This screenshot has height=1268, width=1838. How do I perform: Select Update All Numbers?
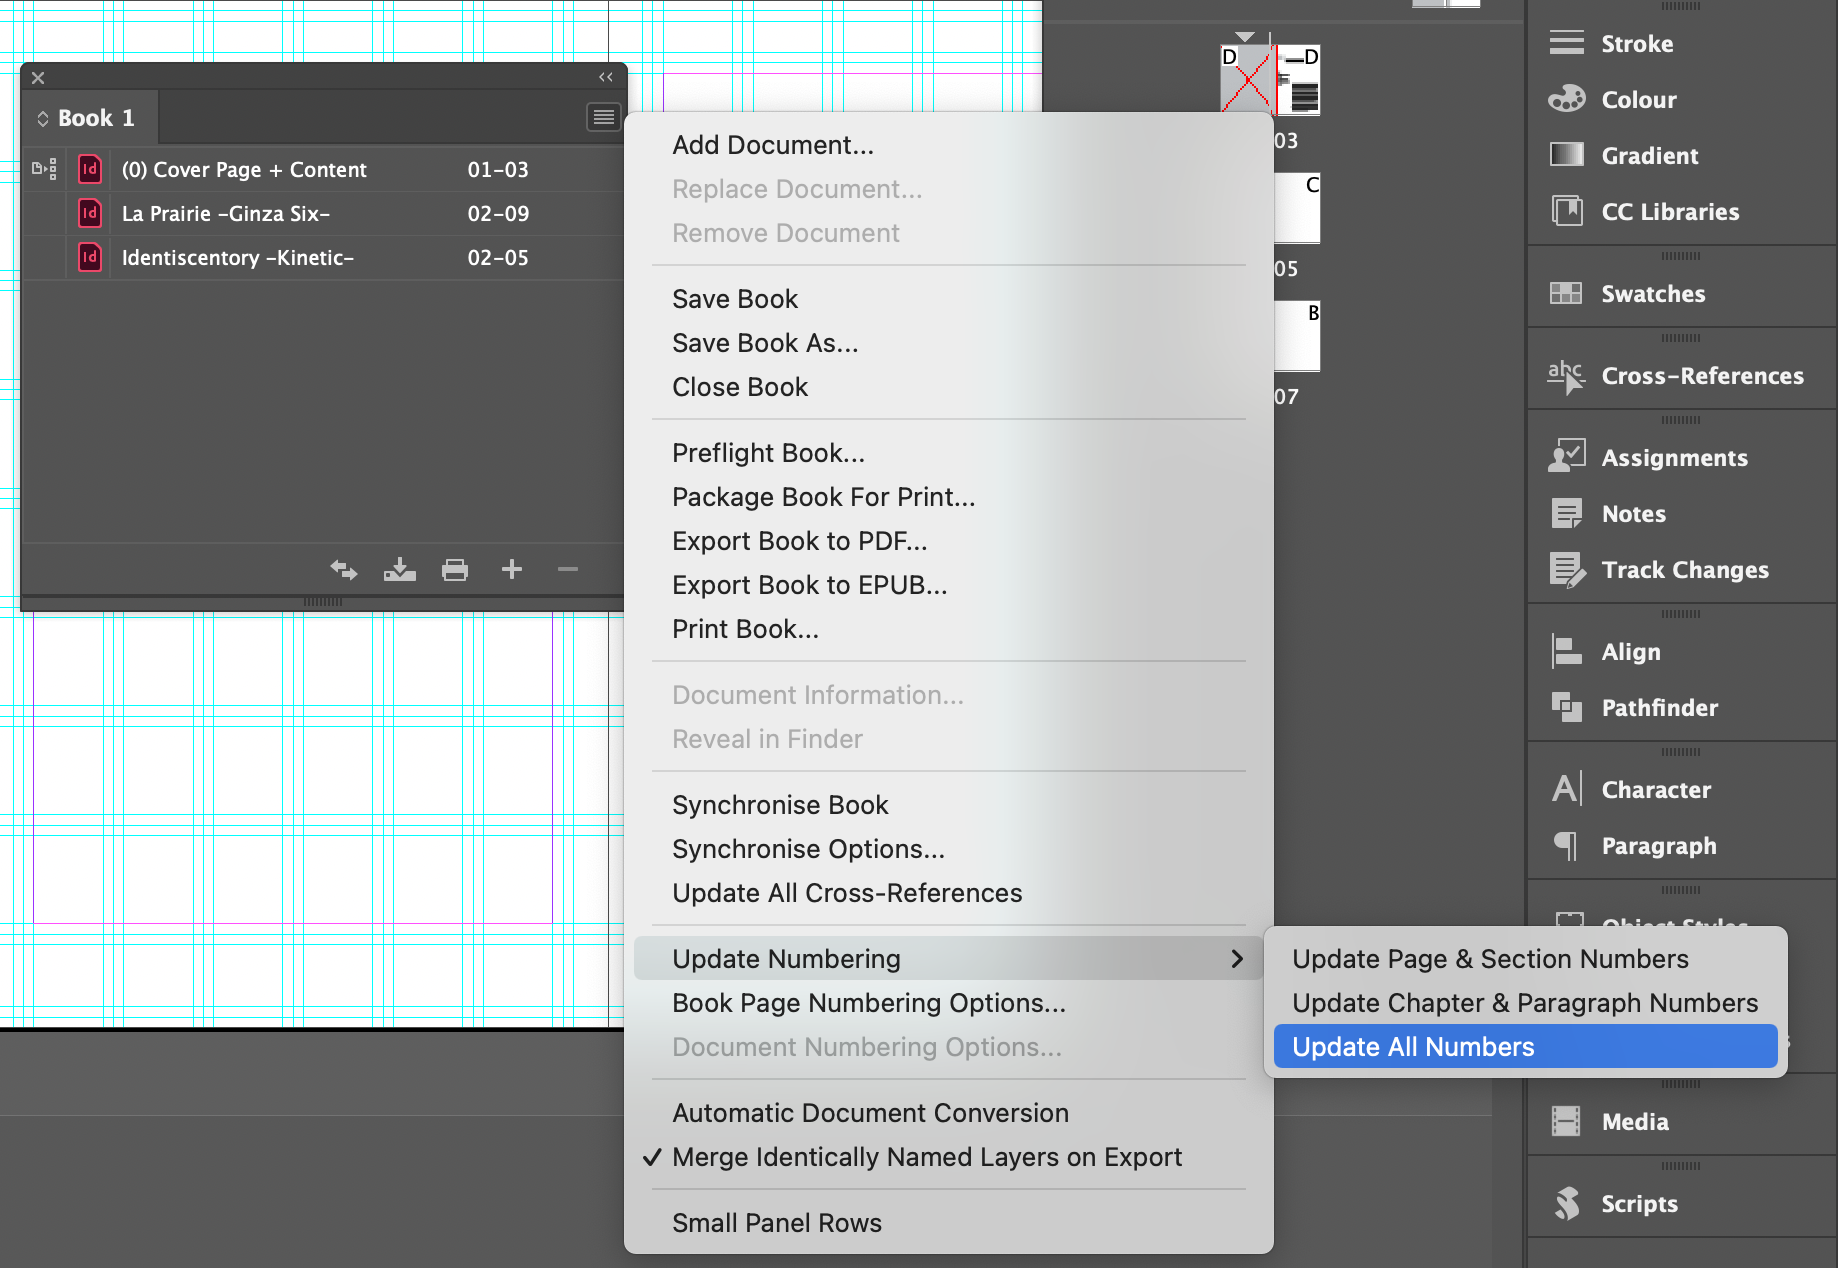click(1412, 1046)
